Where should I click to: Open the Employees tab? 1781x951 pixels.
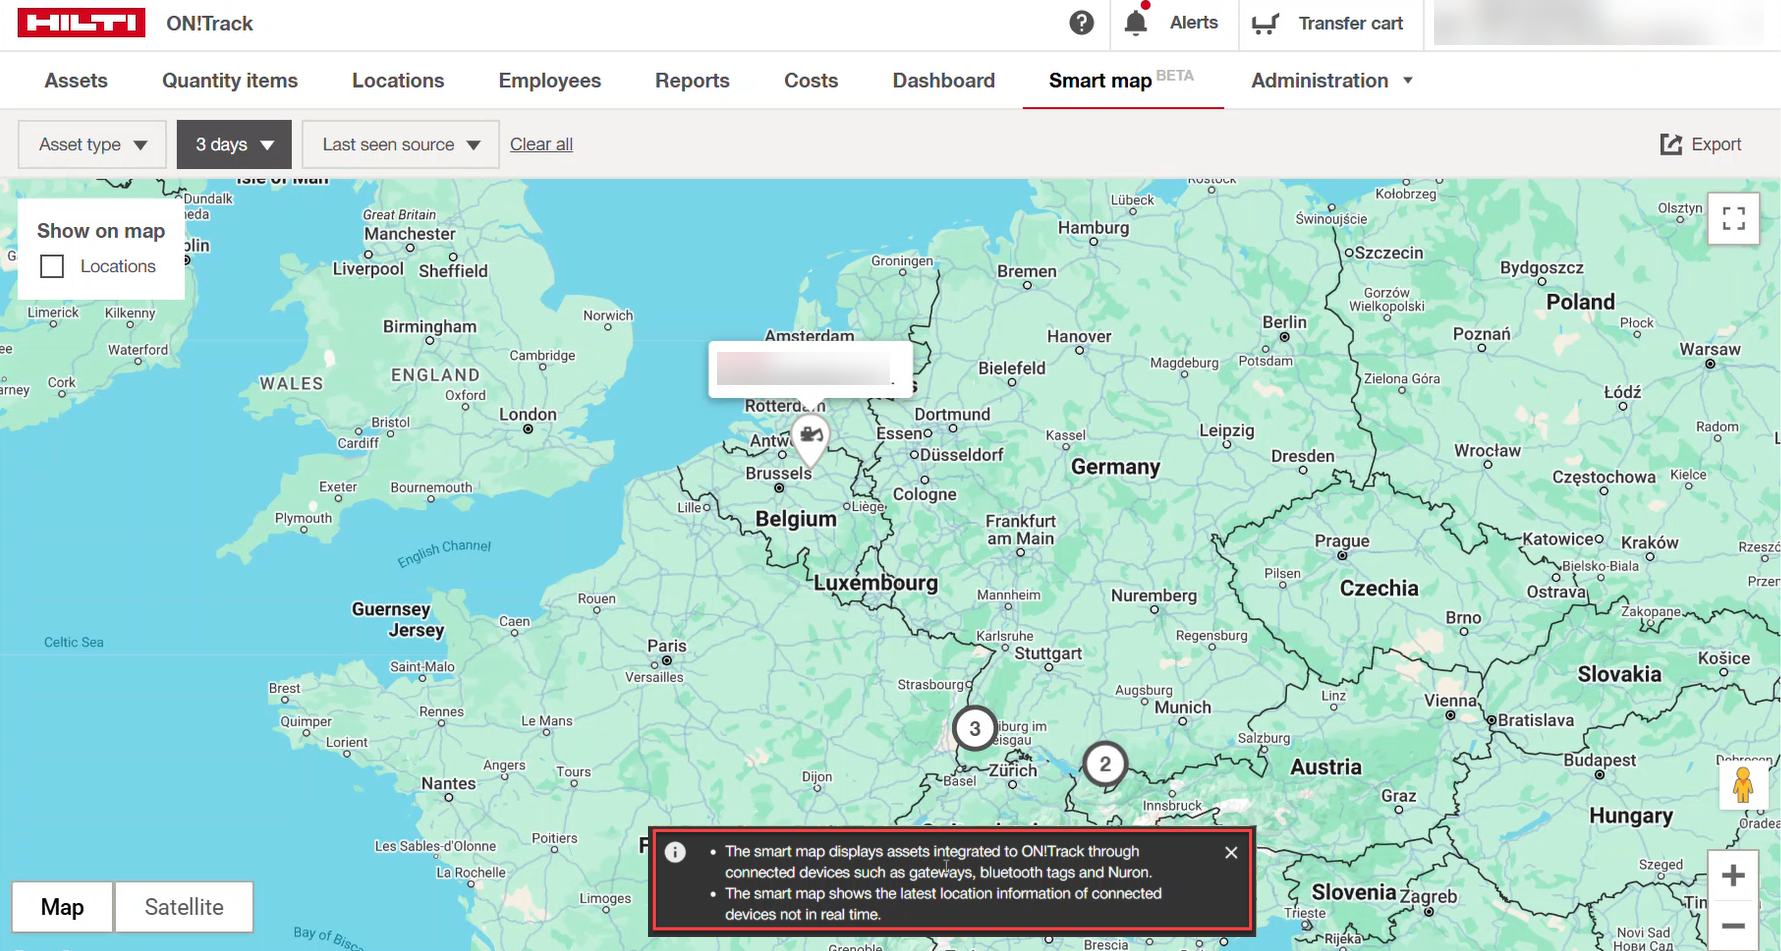(x=550, y=80)
